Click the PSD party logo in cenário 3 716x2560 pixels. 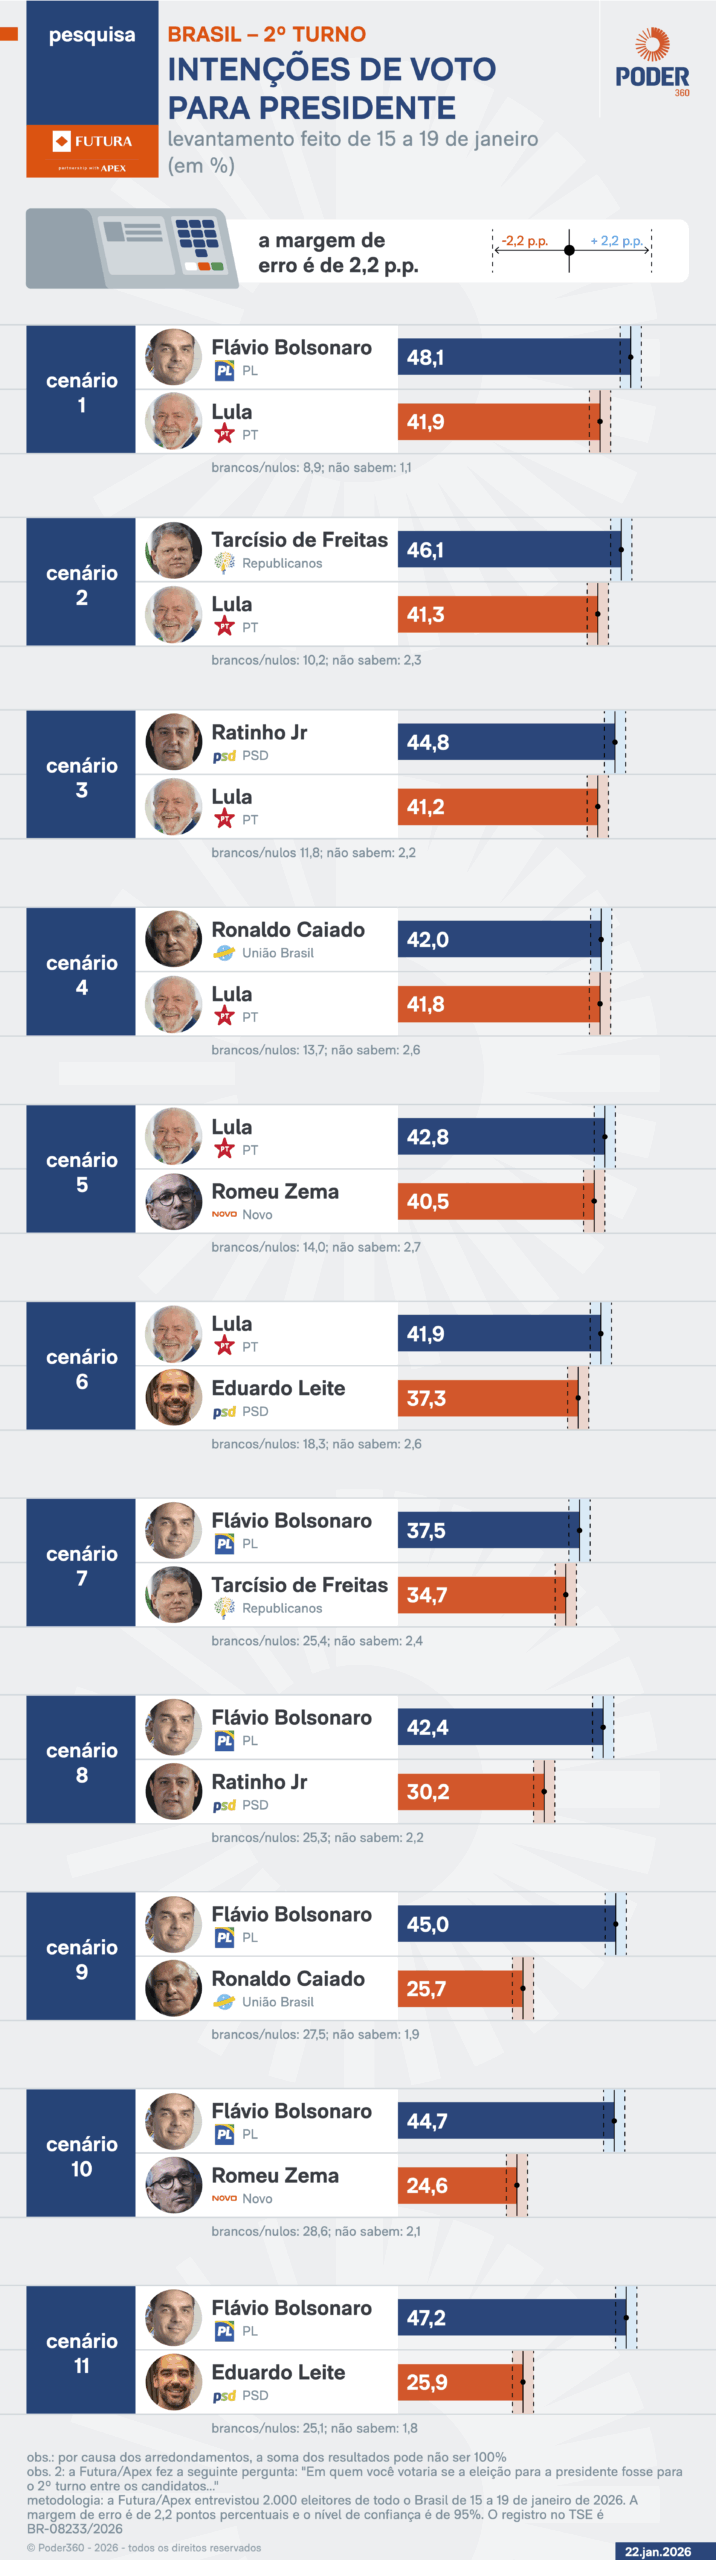click(225, 756)
